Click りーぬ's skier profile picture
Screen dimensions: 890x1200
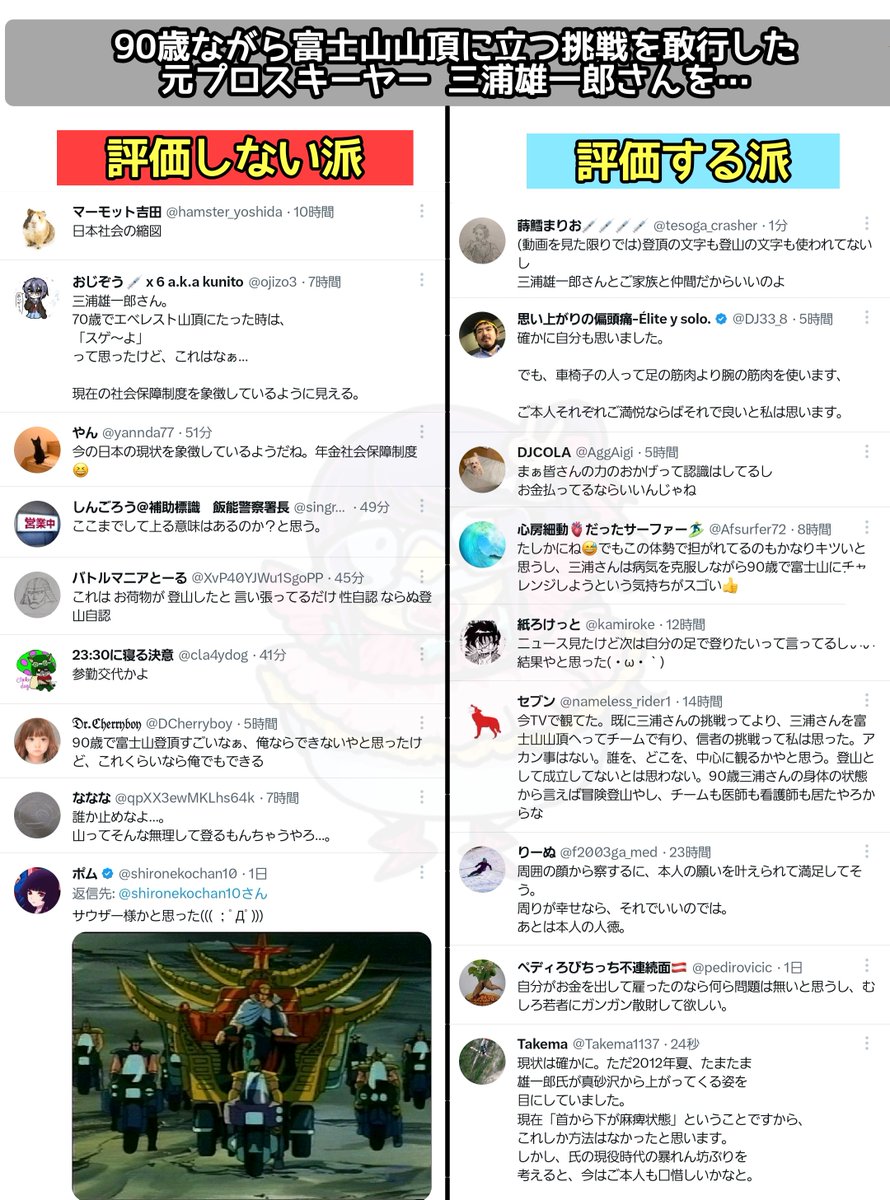(x=482, y=869)
